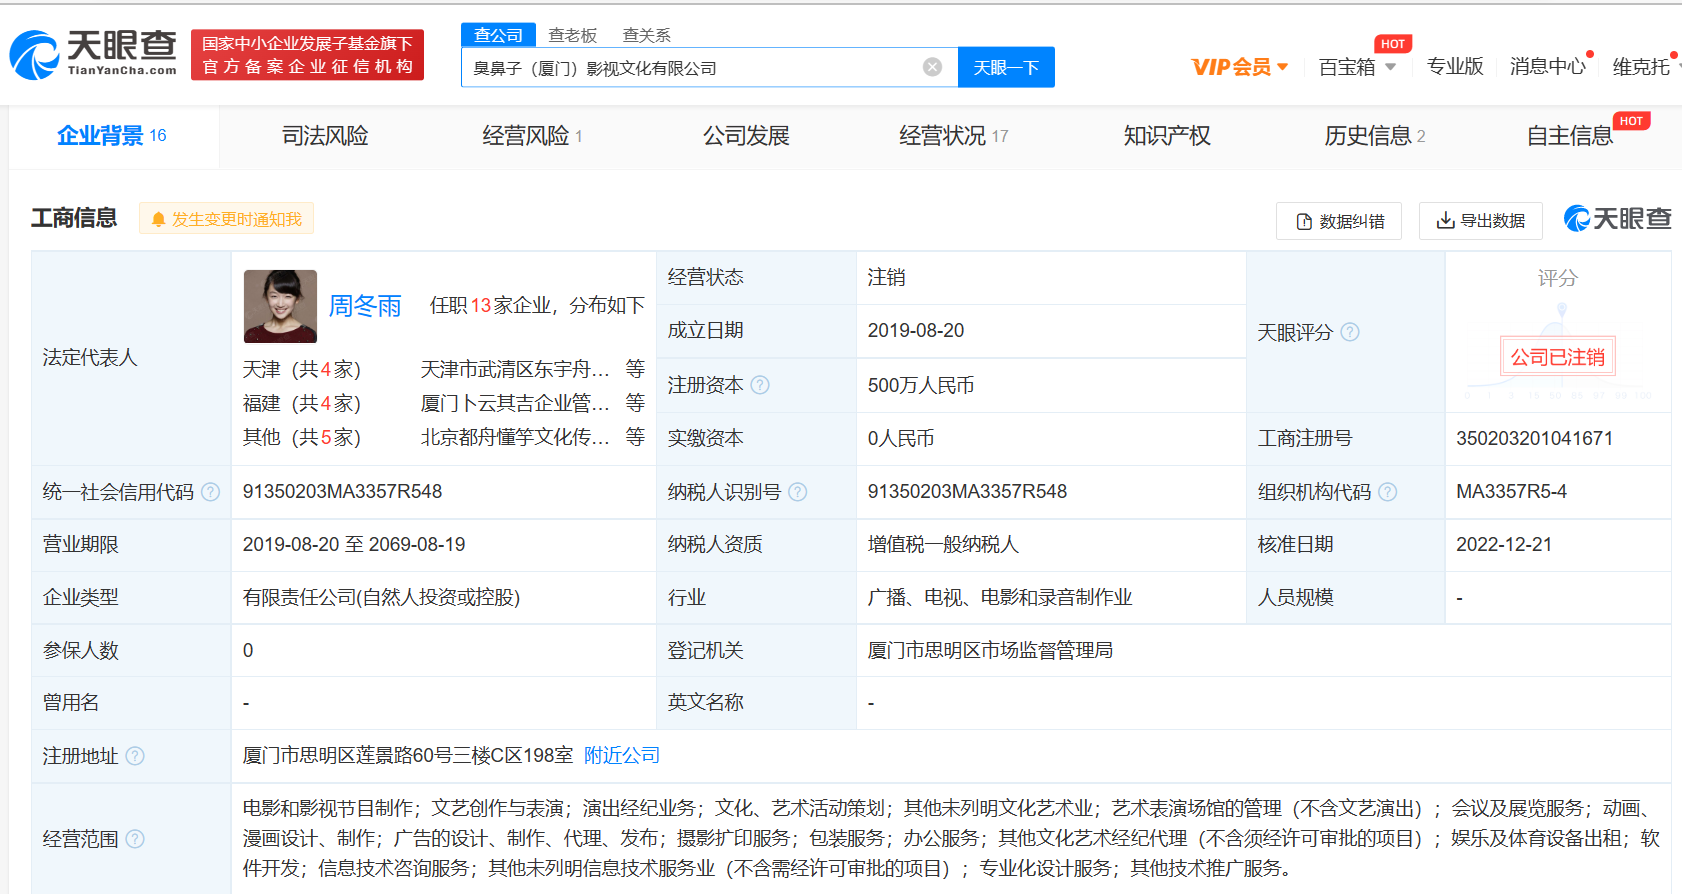
Task: Select the 查老板 search tab
Action: coord(572,35)
